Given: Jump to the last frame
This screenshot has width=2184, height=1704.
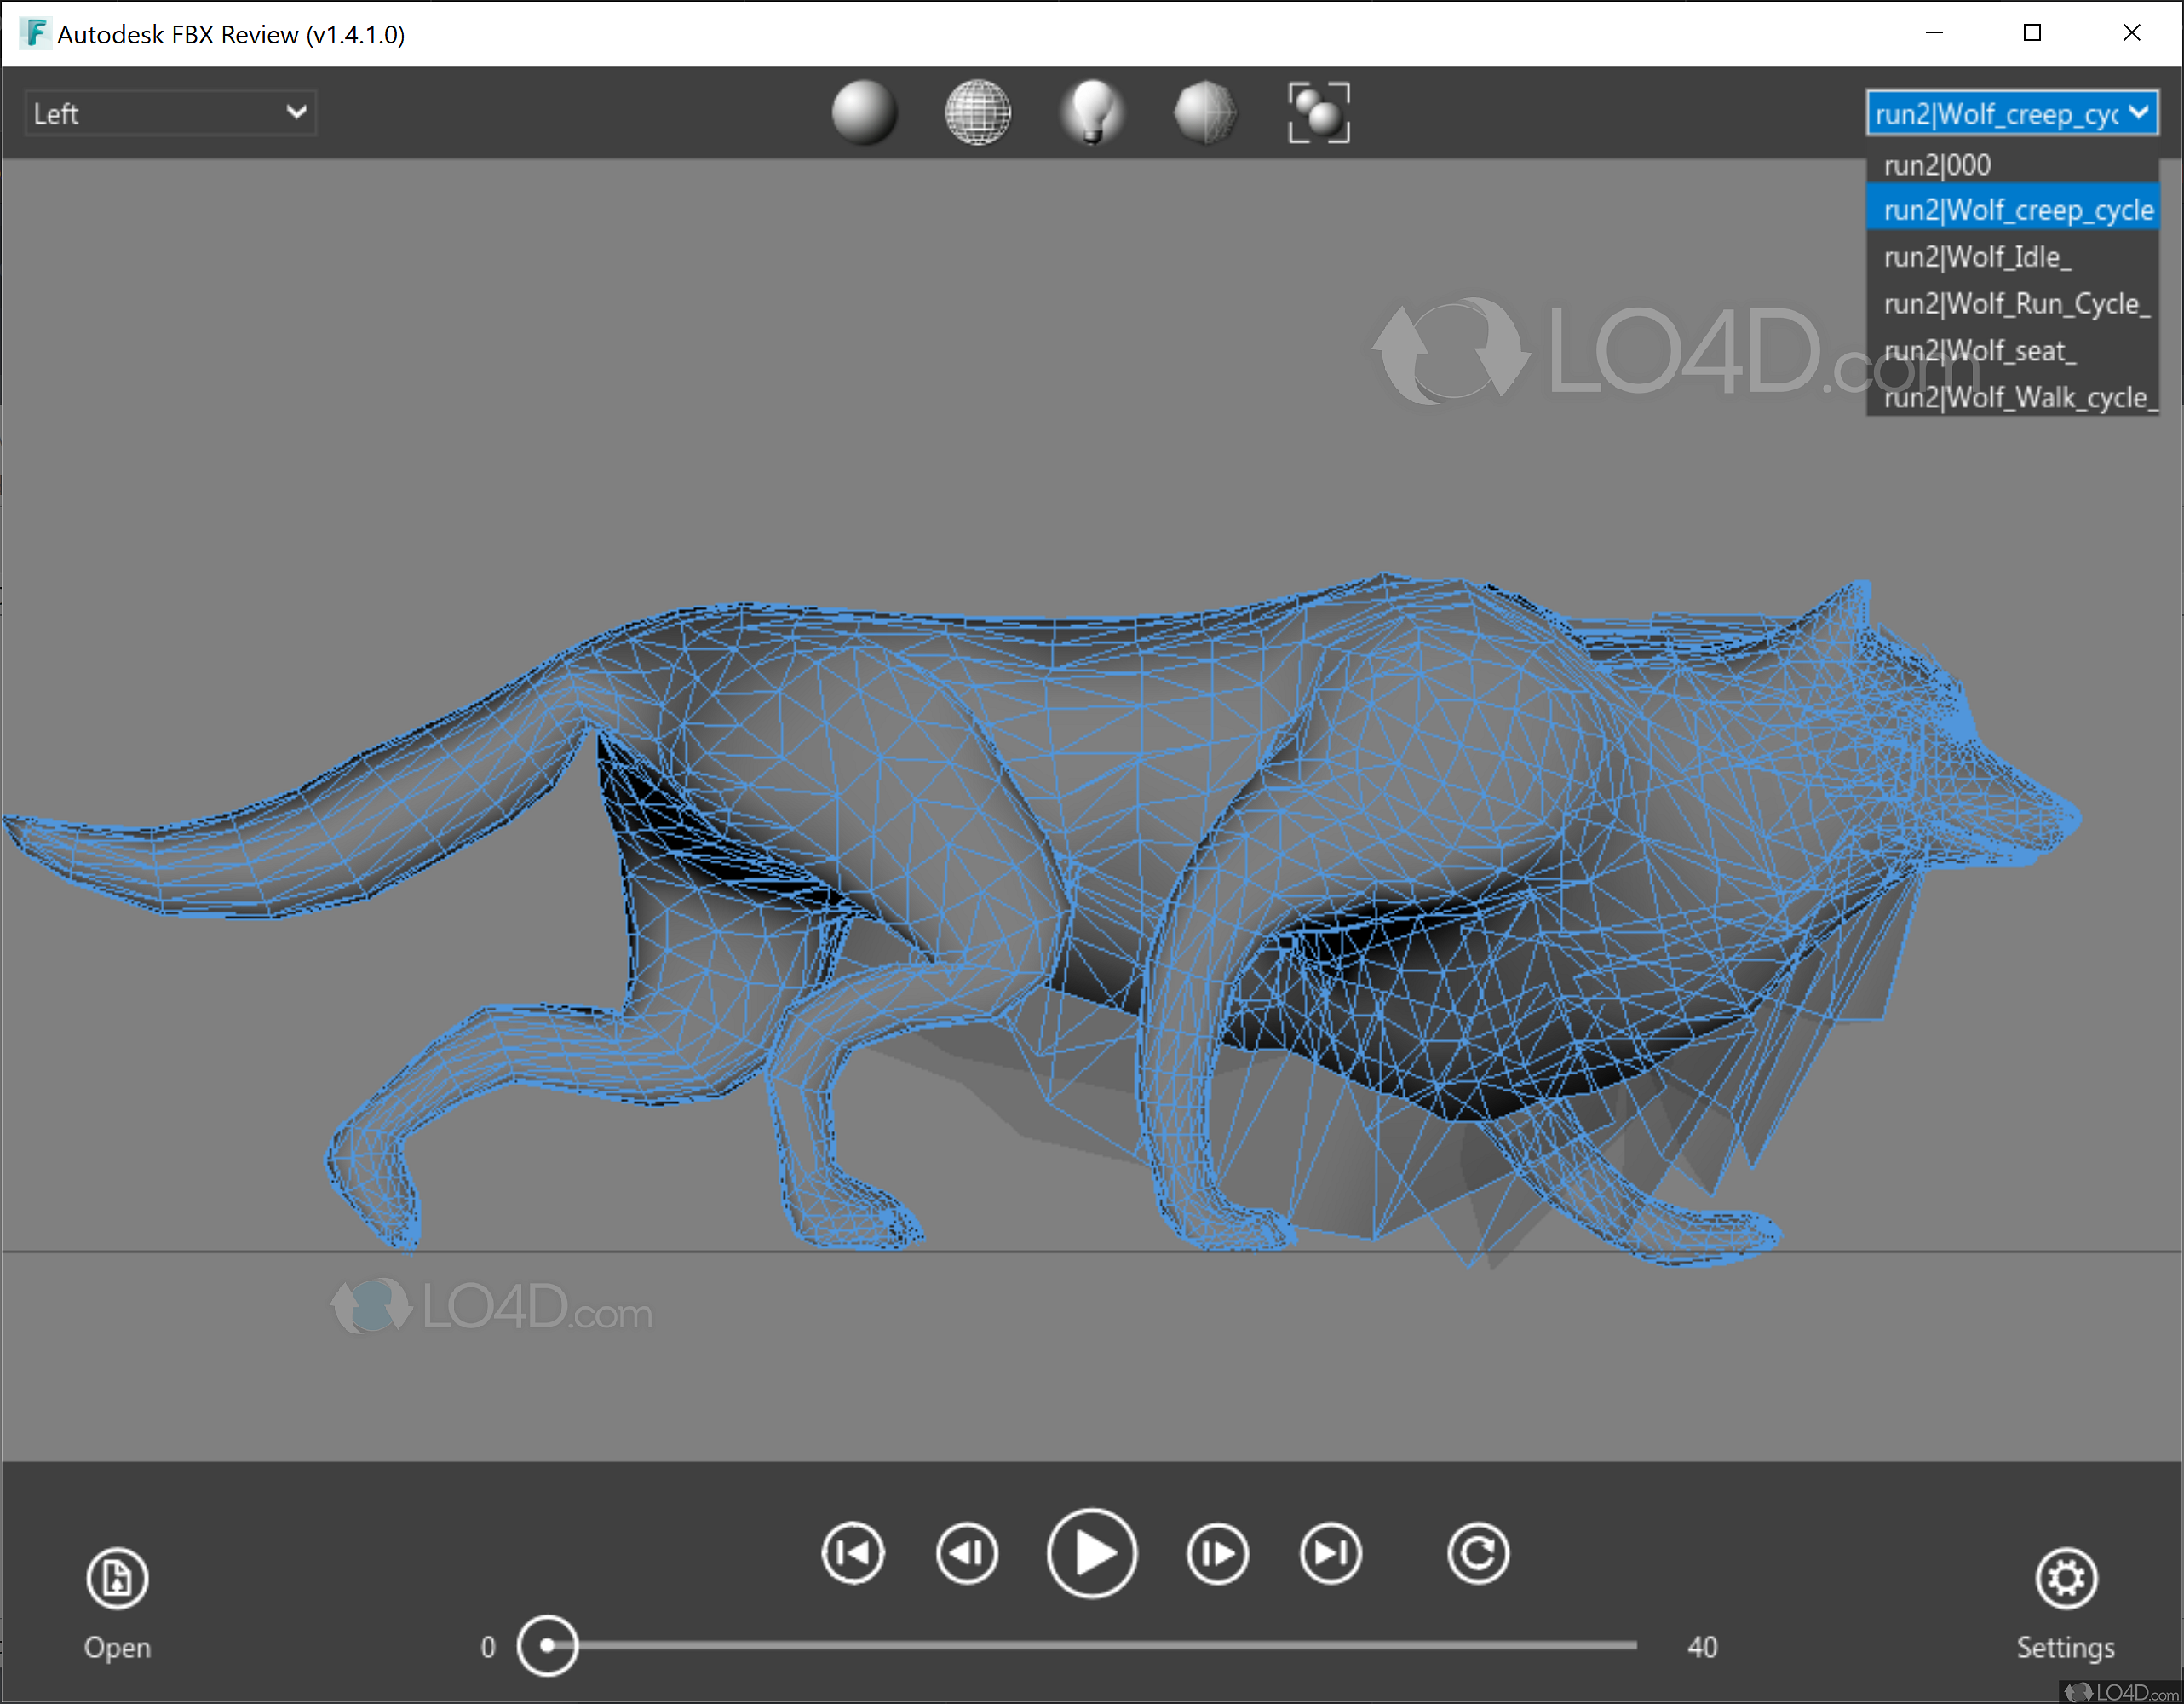Looking at the screenshot, I should tap(1330, 1553).
